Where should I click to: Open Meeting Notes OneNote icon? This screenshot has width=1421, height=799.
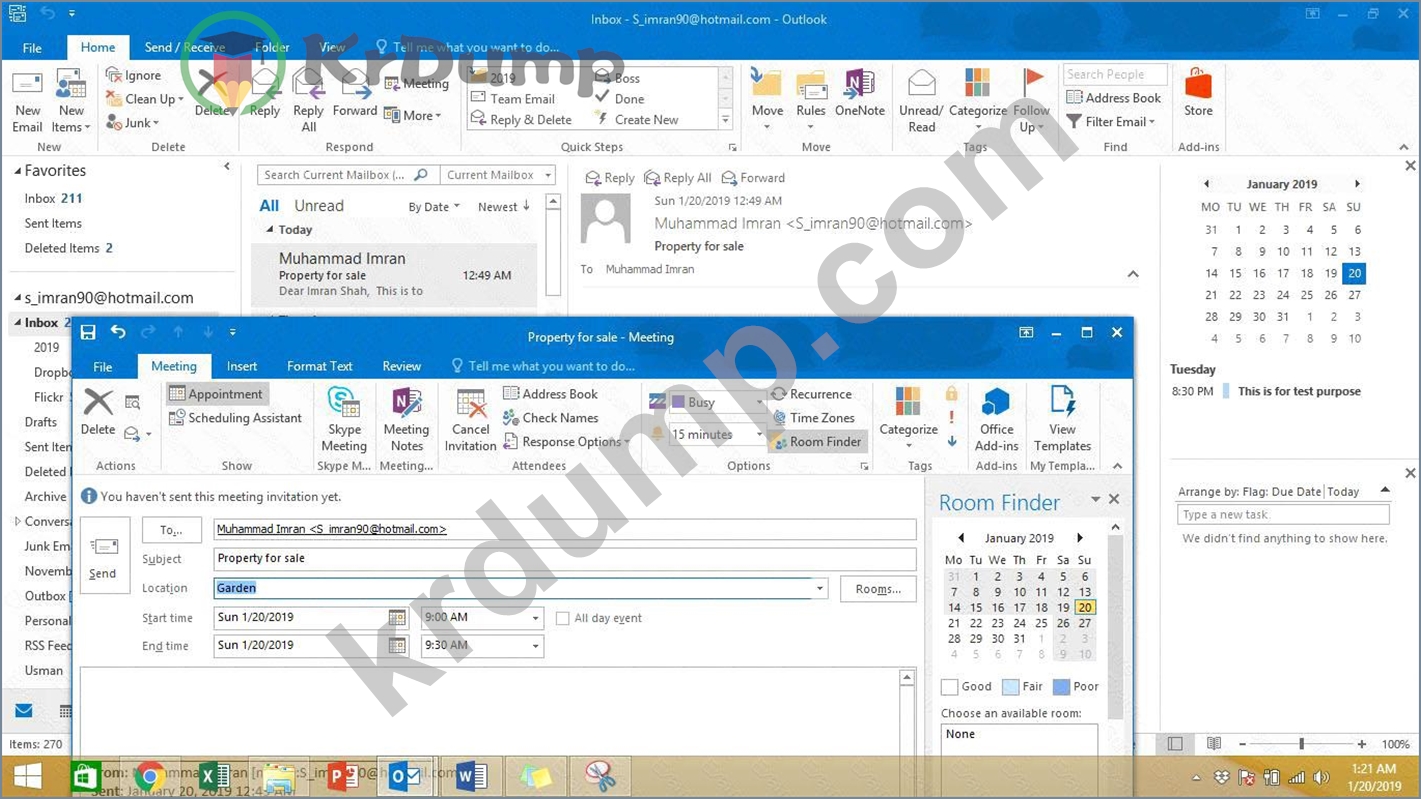(x=406, y=419)
